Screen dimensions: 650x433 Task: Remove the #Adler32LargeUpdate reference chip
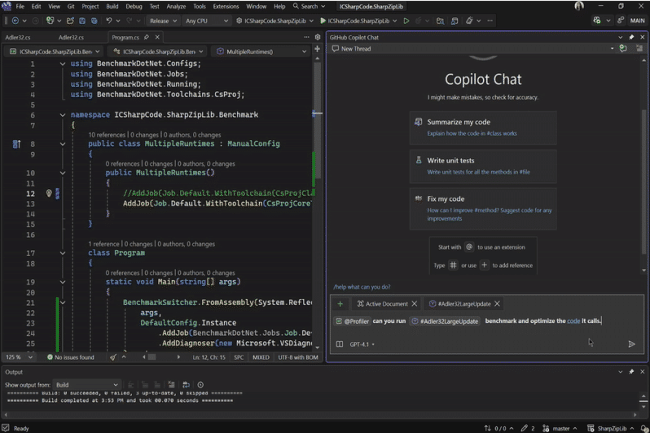[x=497, y=303]
